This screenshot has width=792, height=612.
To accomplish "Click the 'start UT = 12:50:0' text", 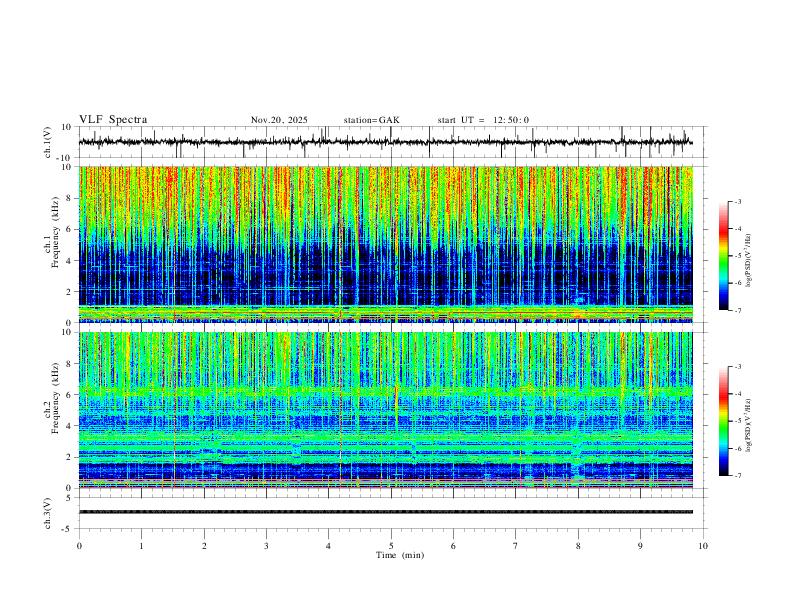I will [x=483, y=120].
